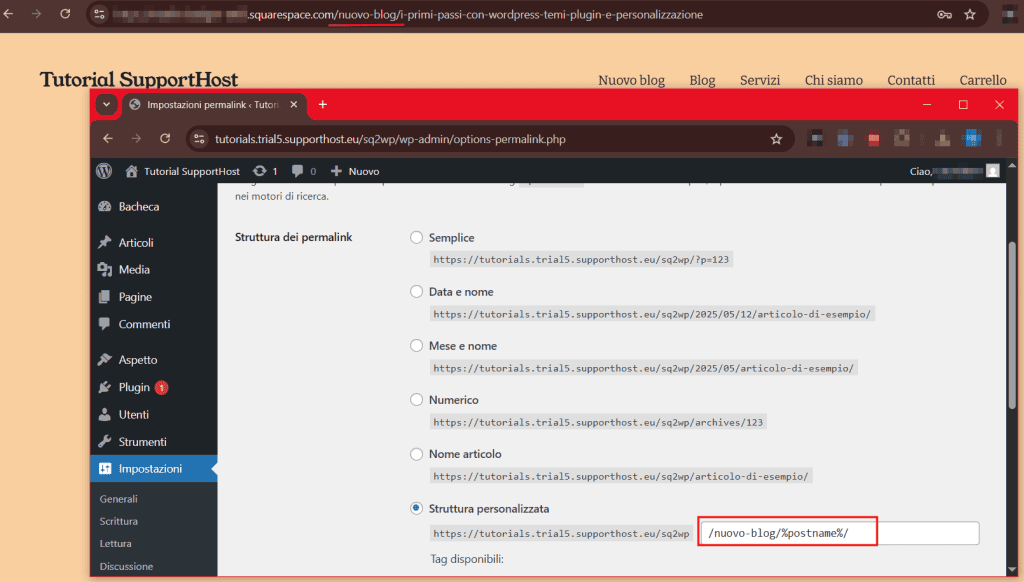Reload the permalink settings page in front window
The image size is (1024, 582).
165,138
